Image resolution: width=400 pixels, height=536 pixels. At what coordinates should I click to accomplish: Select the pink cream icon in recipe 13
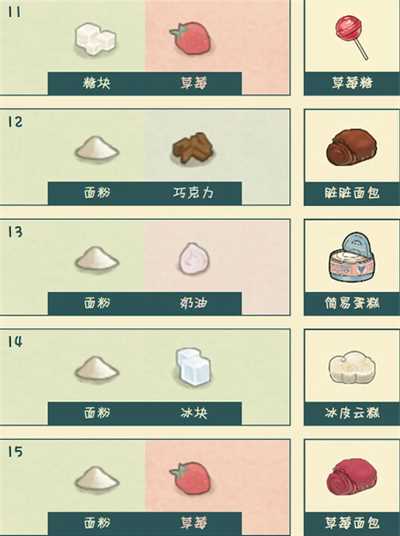coord(194,258)
